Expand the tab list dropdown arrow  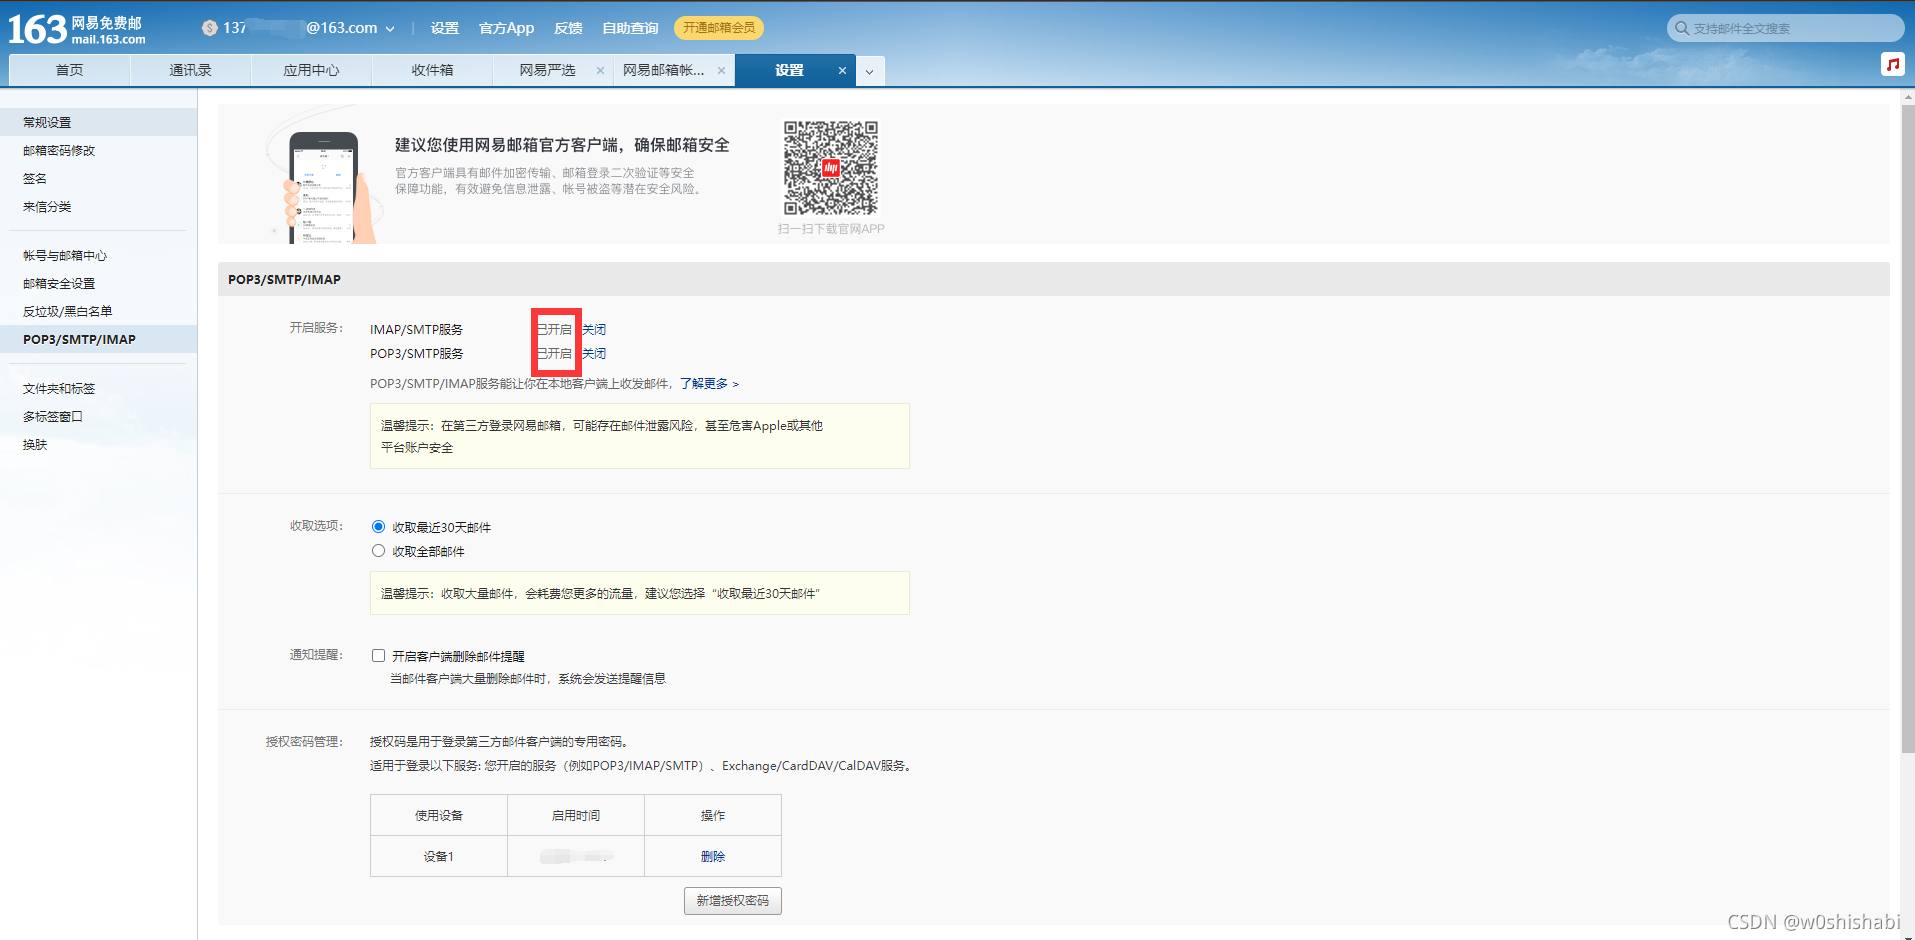click(x=870, y=71)
